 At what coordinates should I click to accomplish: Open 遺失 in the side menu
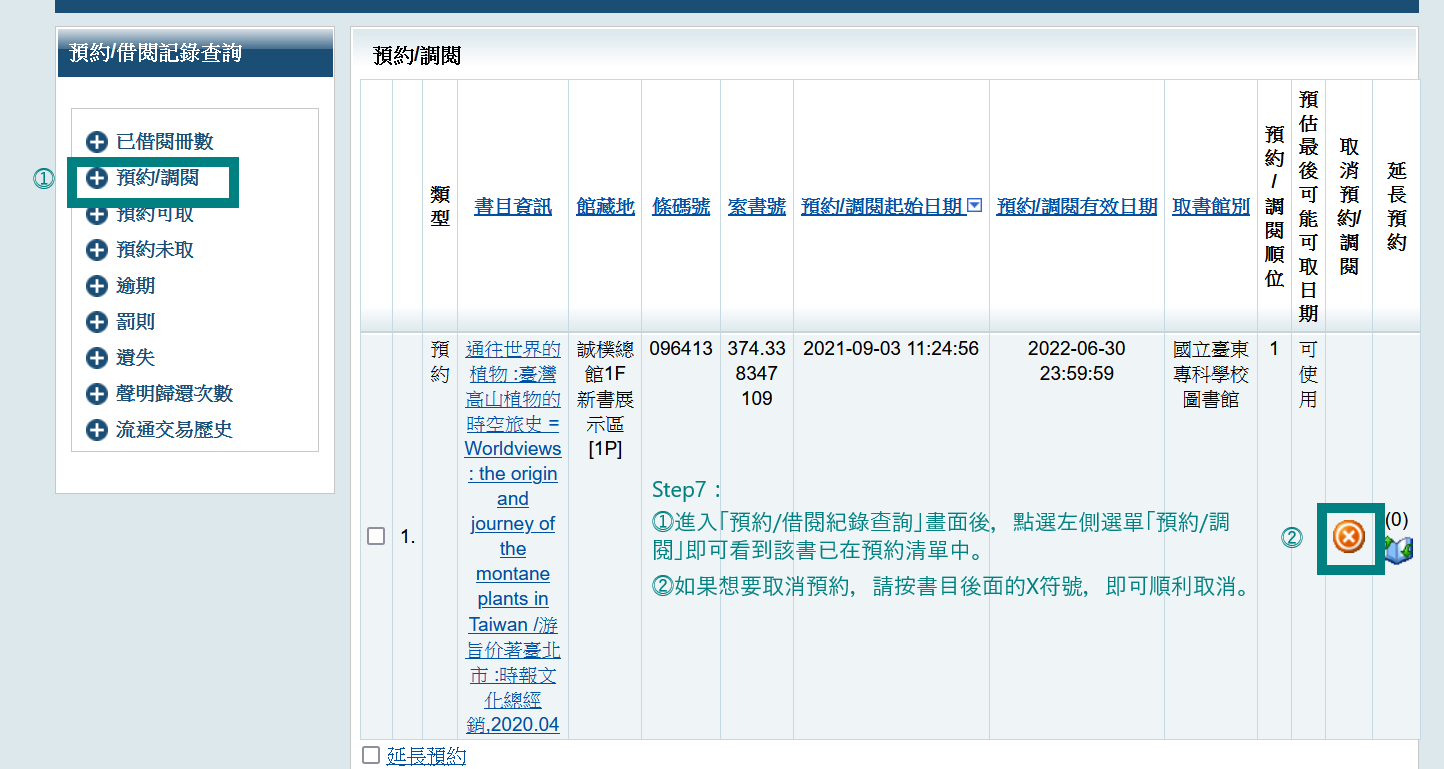pyautogui.click(x=136, y=358)
